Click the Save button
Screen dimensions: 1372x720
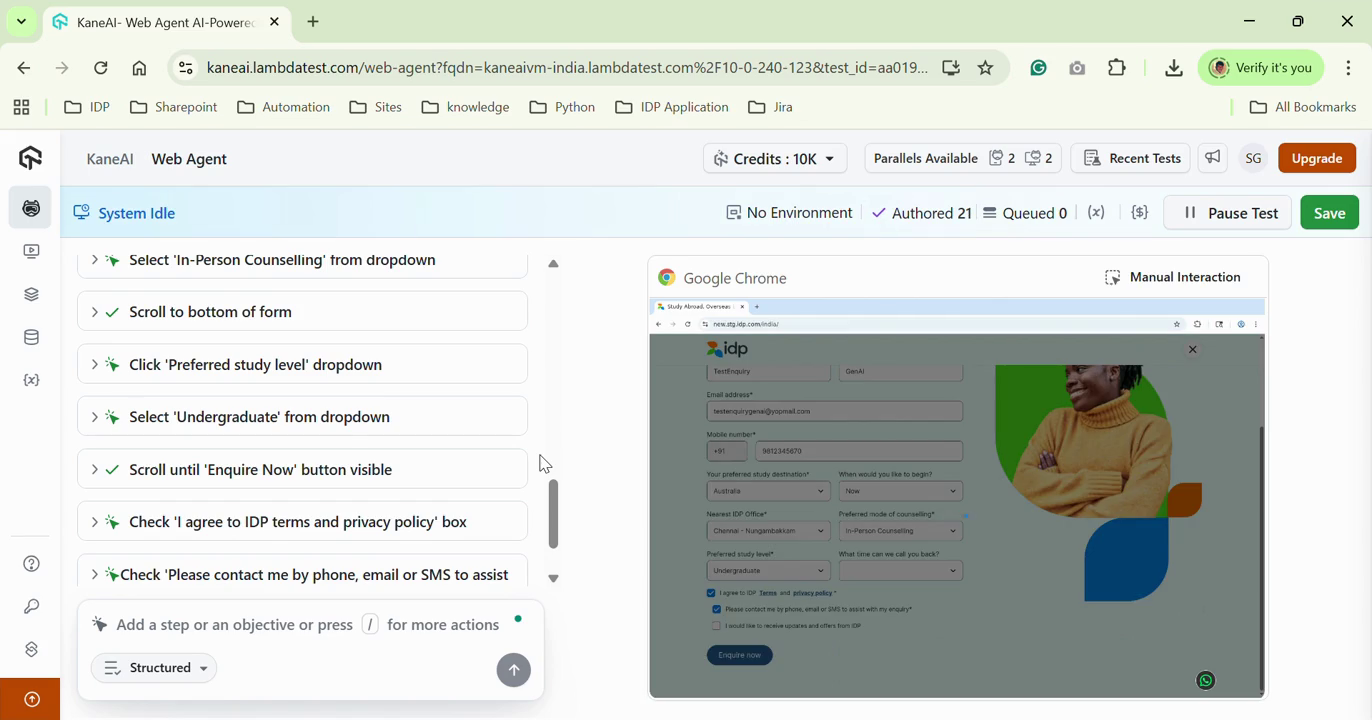(1329, 213)
